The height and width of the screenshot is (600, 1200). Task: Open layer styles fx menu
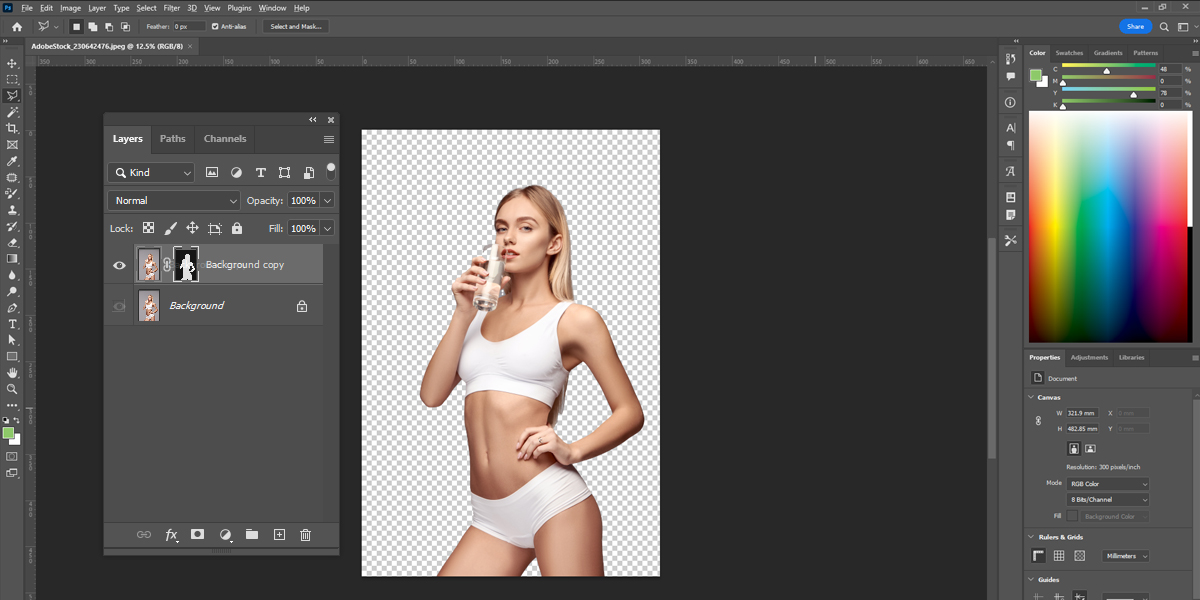(171, 535)
